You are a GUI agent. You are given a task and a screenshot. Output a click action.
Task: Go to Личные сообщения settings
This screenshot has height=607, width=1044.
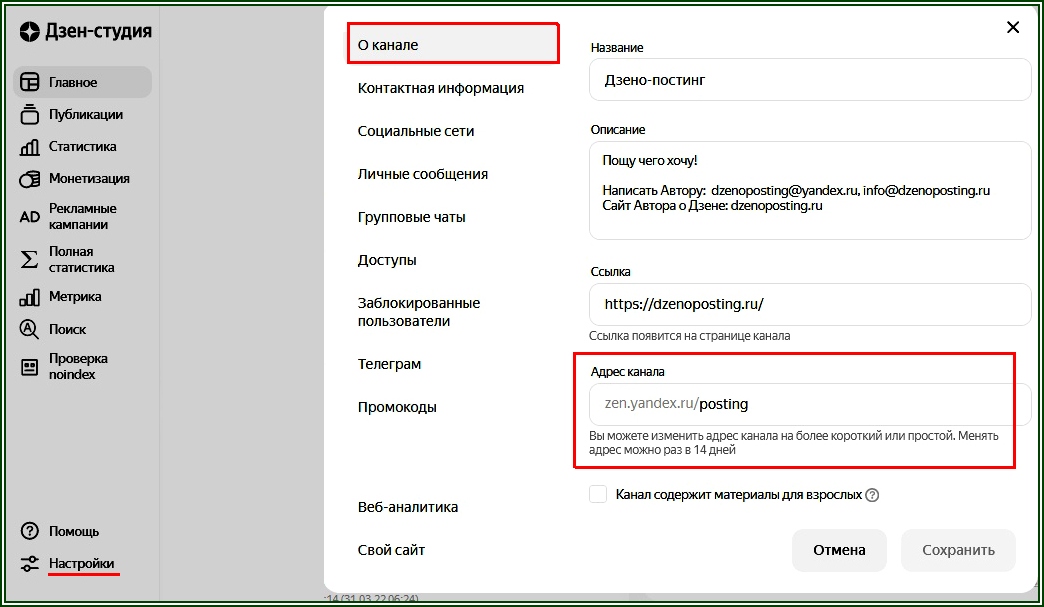pyautogui.click(x=423, y=174)
